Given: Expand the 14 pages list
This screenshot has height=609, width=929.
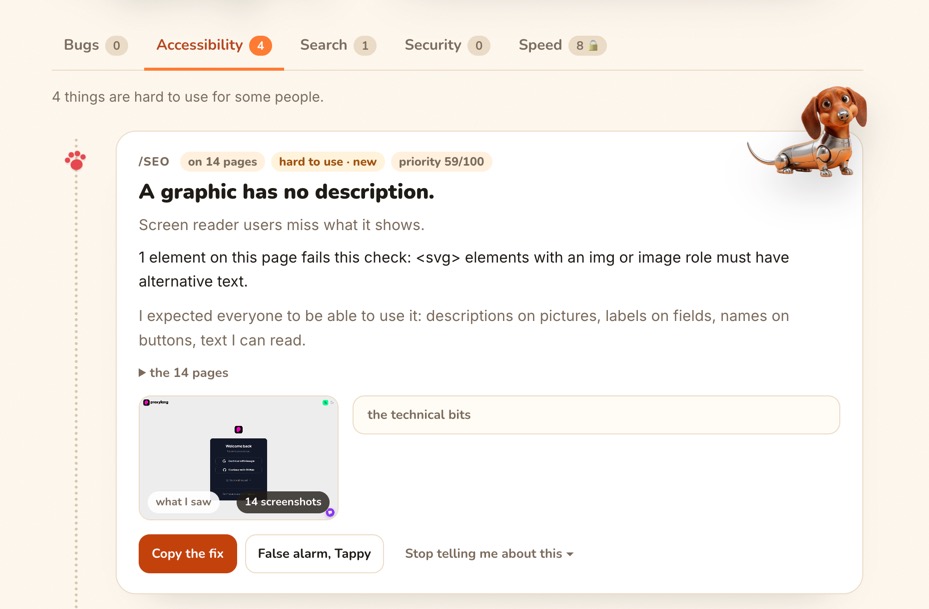Looking at the screenshot, I should coord(184,373).
